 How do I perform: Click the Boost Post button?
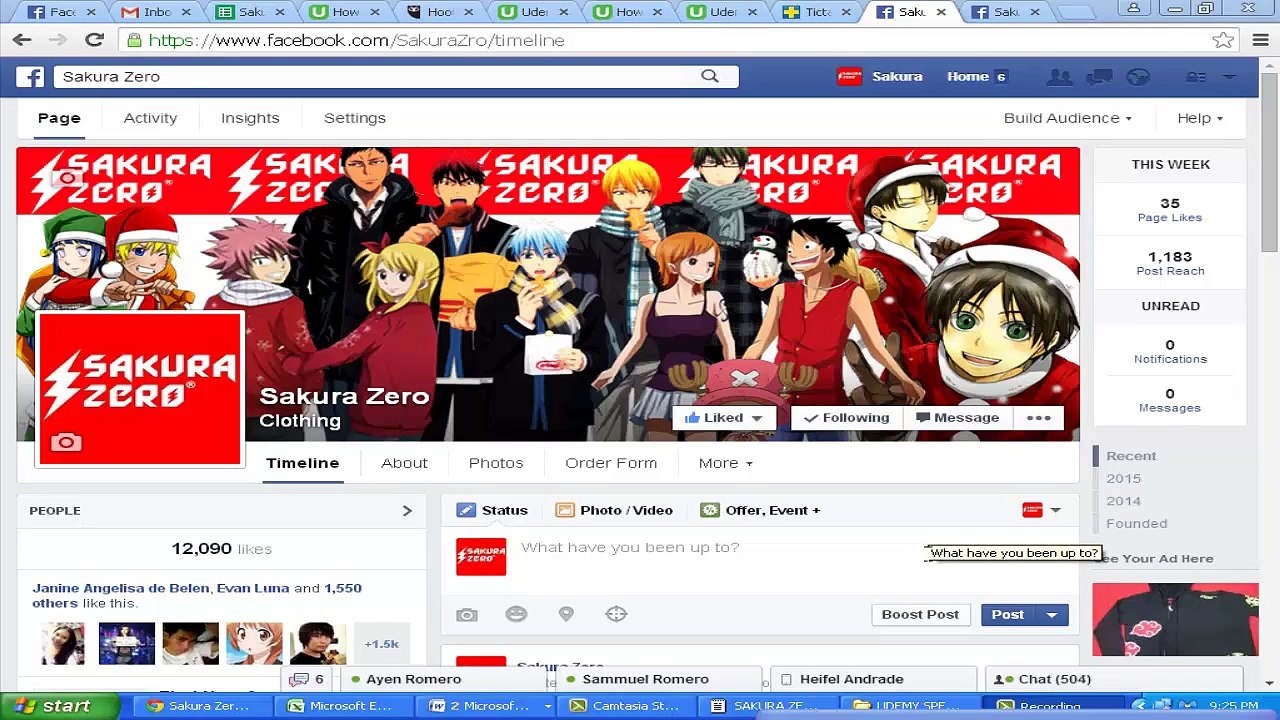pyautogui.click(x=920, y=615)
